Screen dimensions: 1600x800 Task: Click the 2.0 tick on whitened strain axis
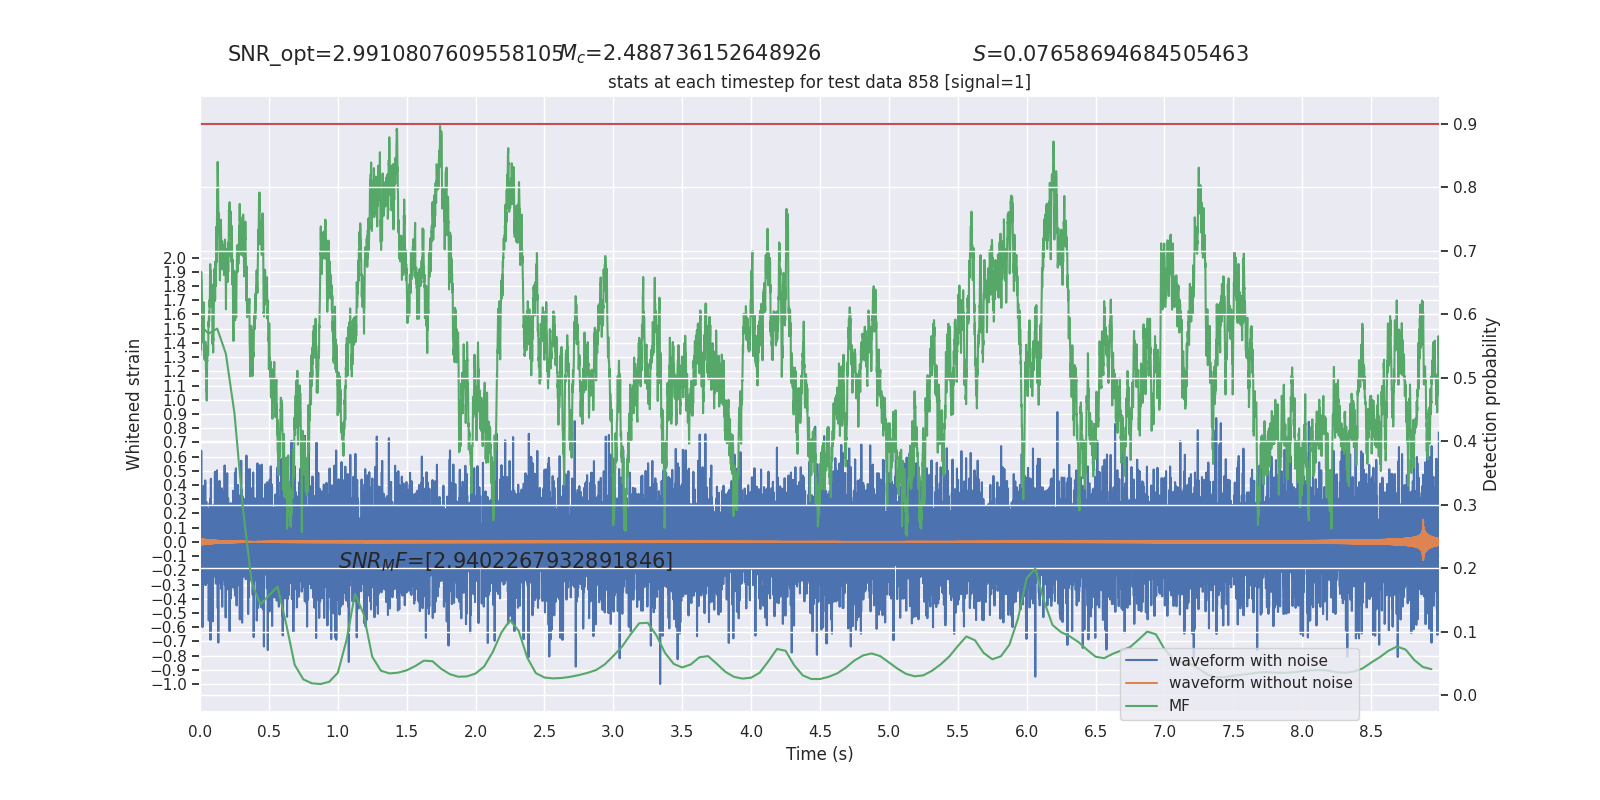tap(175, 258)
